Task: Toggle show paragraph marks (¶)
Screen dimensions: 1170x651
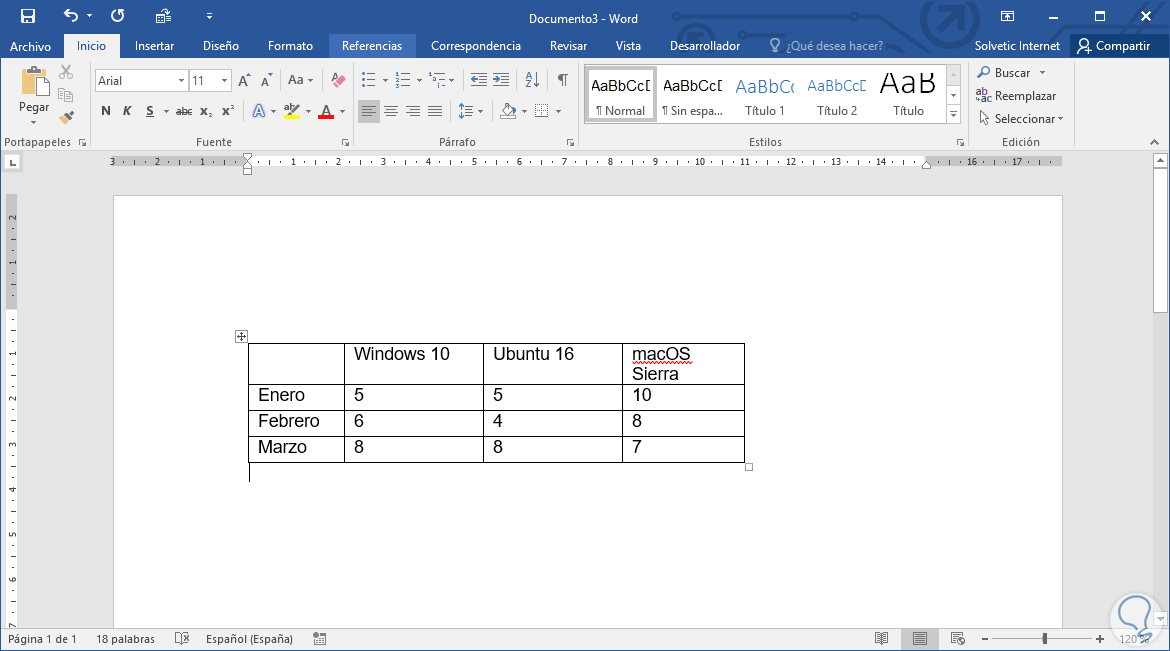Action: click(563, 80)
